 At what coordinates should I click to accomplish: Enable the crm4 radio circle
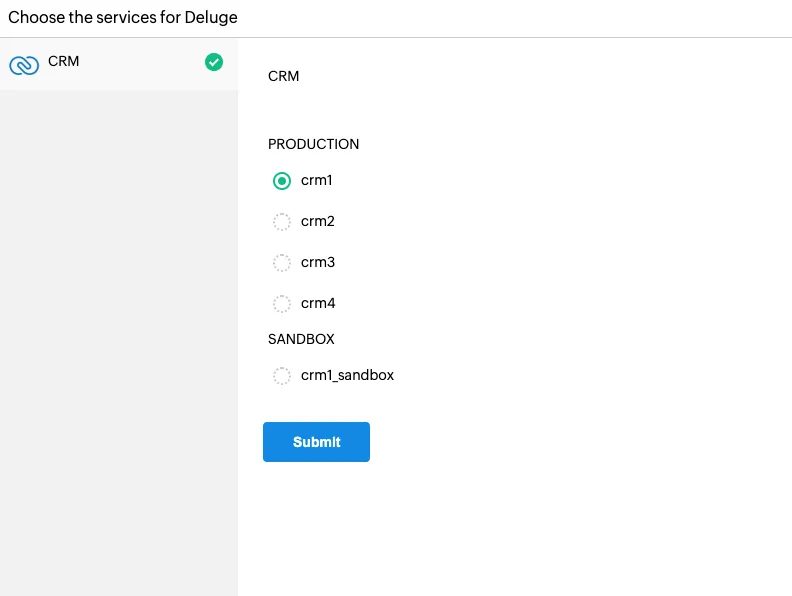point(282,304)
